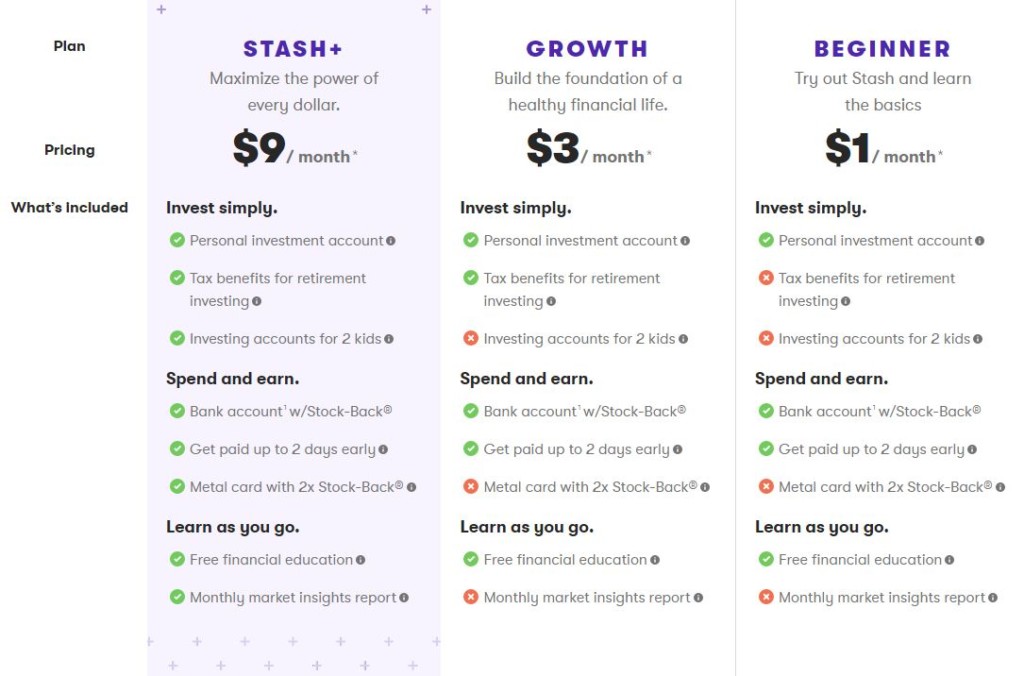This screenshot has width=1024, height=676.
Task: Click the $9 / month price
Action: (295, 148)
